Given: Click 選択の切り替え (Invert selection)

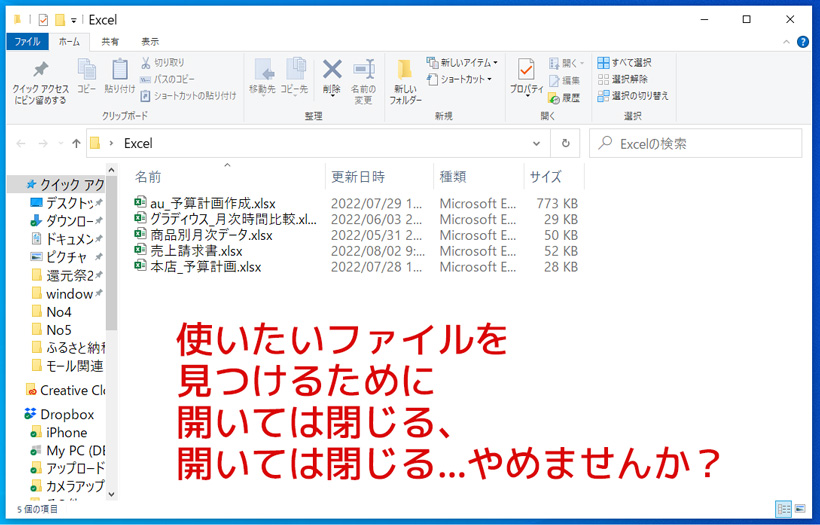Looking at the screenshot, I should (x=633, y=96).
